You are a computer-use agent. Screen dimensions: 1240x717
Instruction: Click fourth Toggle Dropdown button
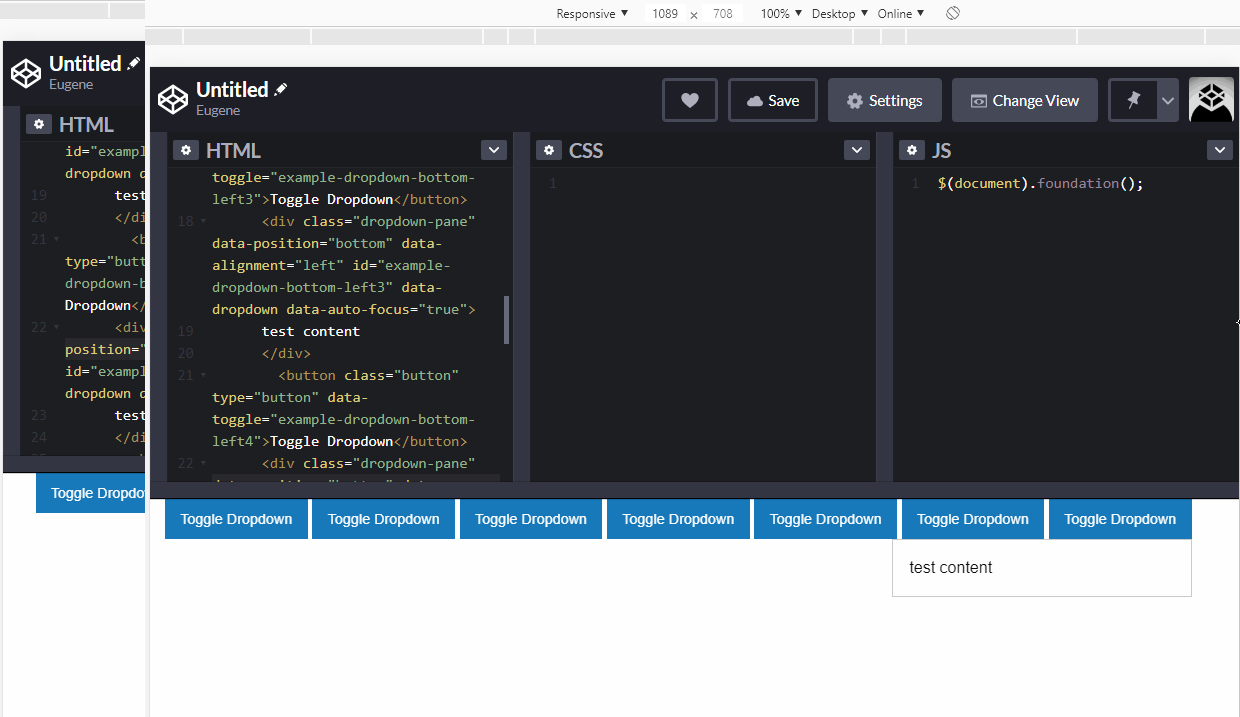coord(678,519)
